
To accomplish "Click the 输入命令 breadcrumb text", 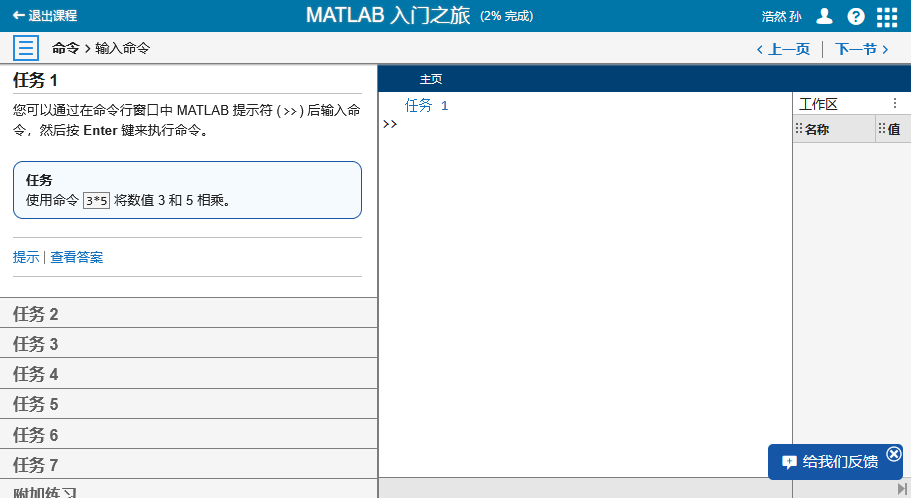I will (x=122, y=48).
